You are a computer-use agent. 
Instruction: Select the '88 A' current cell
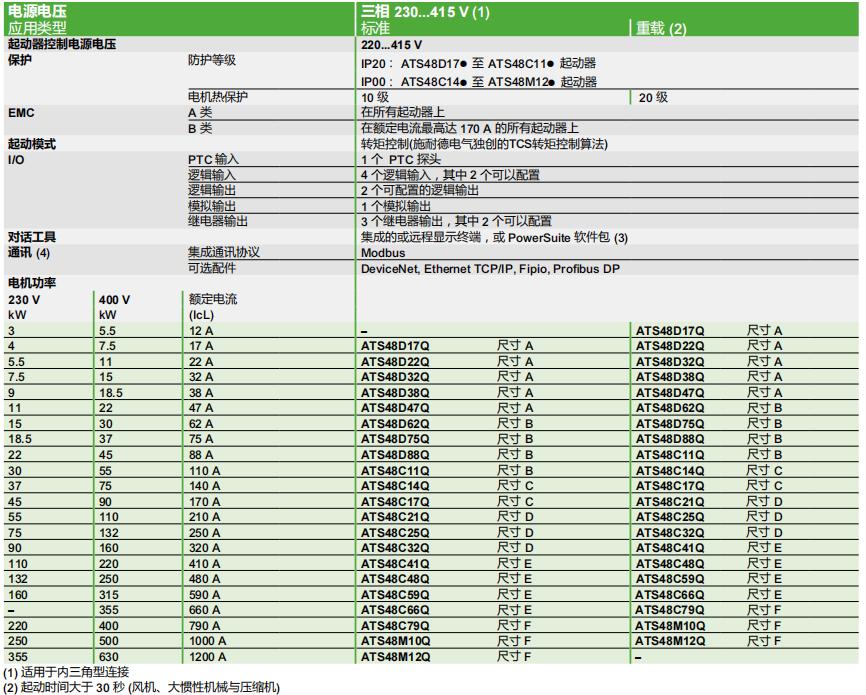coord(201,455)
